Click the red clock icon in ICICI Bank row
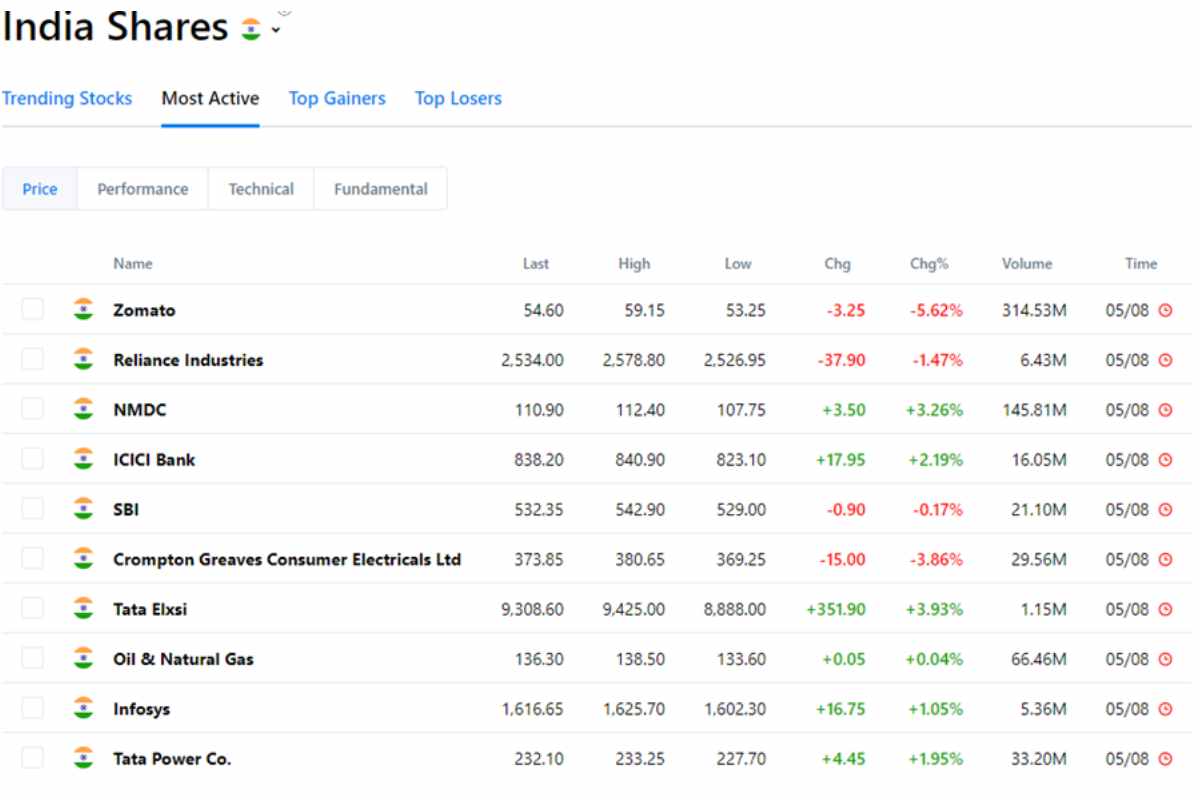The width and height of the screenshot is (1200, 800). click(x=1165, y=460)
